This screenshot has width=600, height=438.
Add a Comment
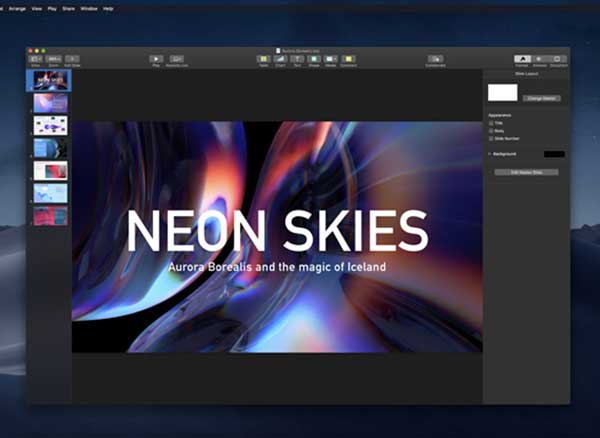pyautogui.click(x=348, y=59)
